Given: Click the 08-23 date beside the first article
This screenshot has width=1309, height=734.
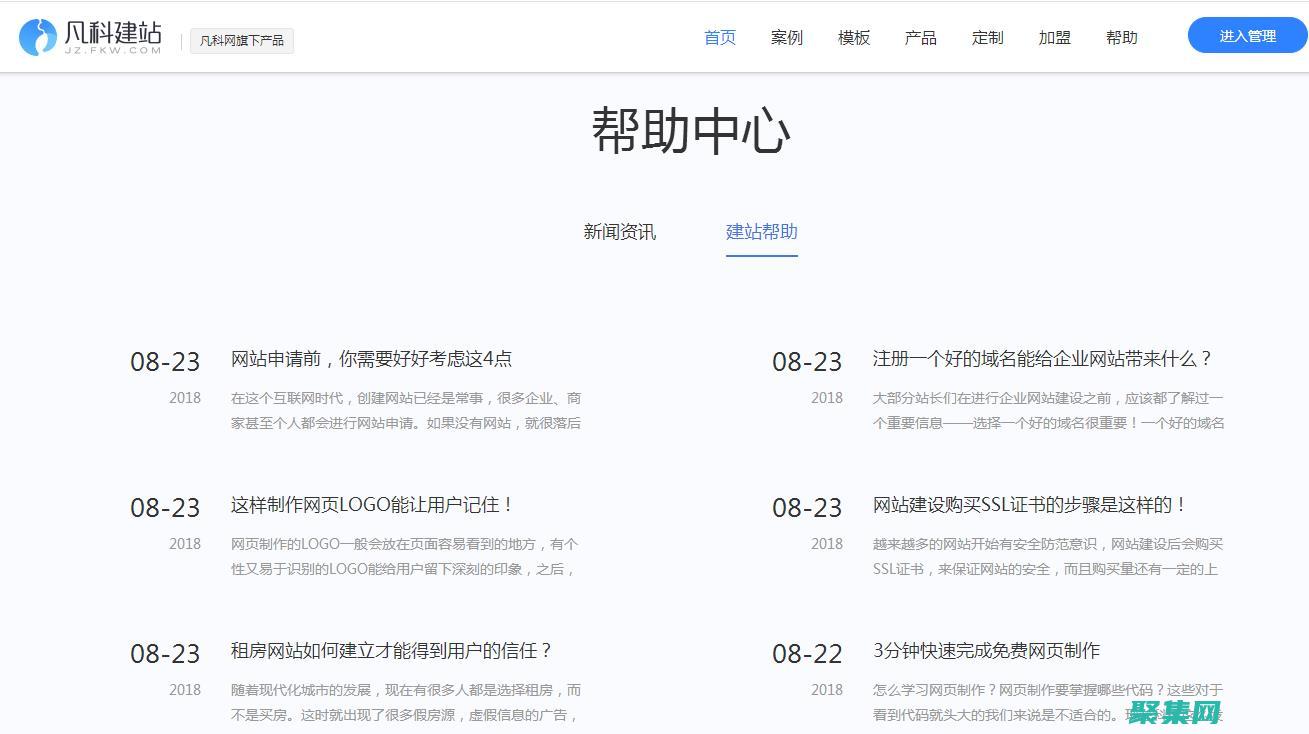Looking at the screenshot, I should pyautogui.click(x=166, y=362).
